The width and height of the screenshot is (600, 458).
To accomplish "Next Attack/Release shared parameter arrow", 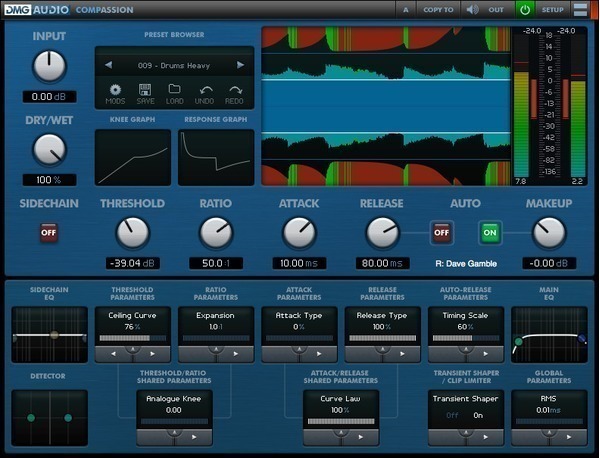I will coord(360,437).
